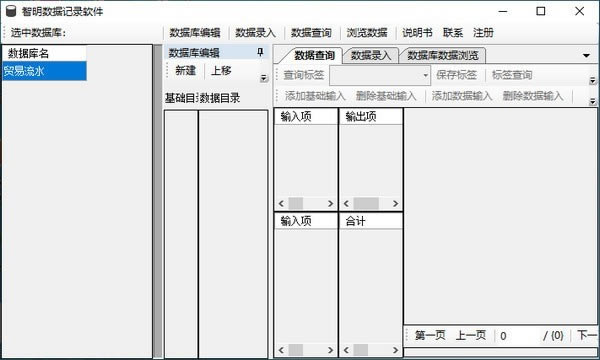Viewport: 600px width, 360px height.
Task: Click 删除基础输入 button
Action: (386, 96)
